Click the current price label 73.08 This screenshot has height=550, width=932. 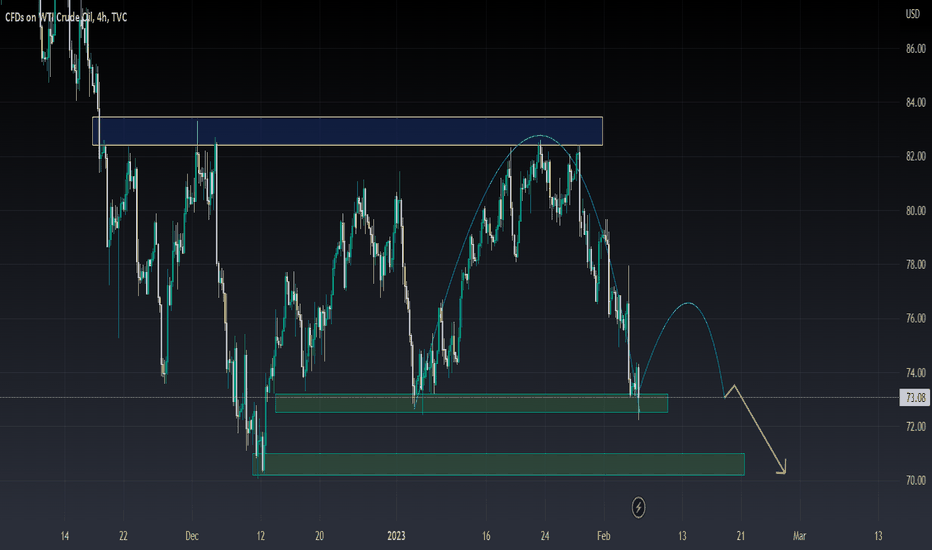[914, 397]
